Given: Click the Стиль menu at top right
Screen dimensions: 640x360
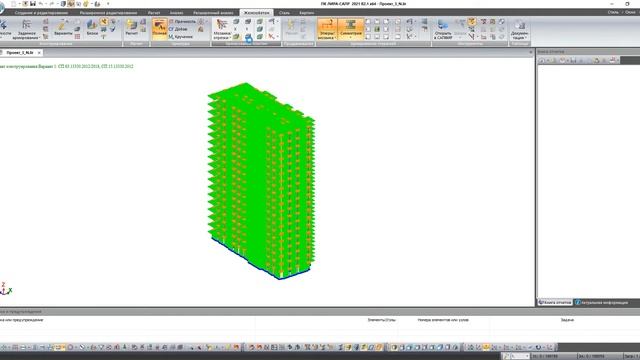Looking at the screenshot, I should click(613, 12).
